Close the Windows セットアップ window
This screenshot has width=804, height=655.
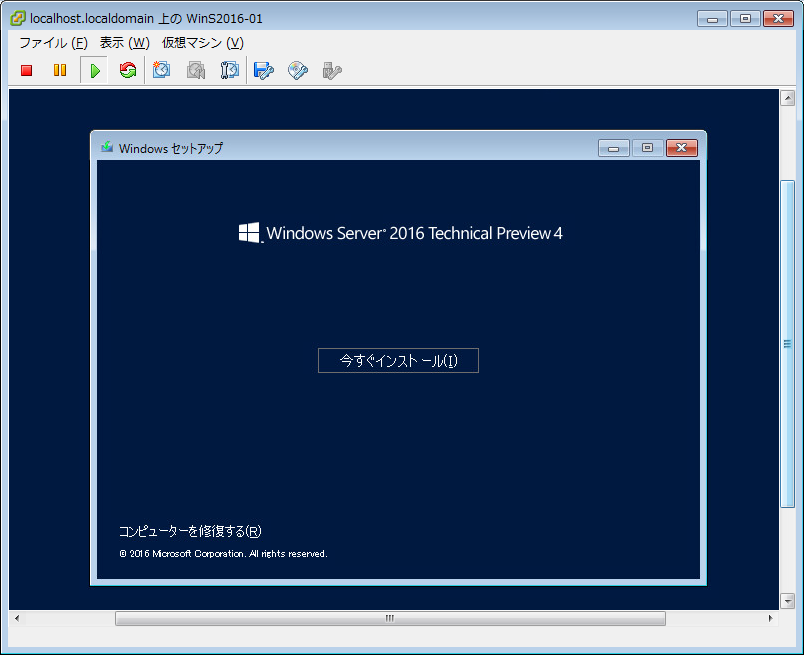tap(682, 148)
